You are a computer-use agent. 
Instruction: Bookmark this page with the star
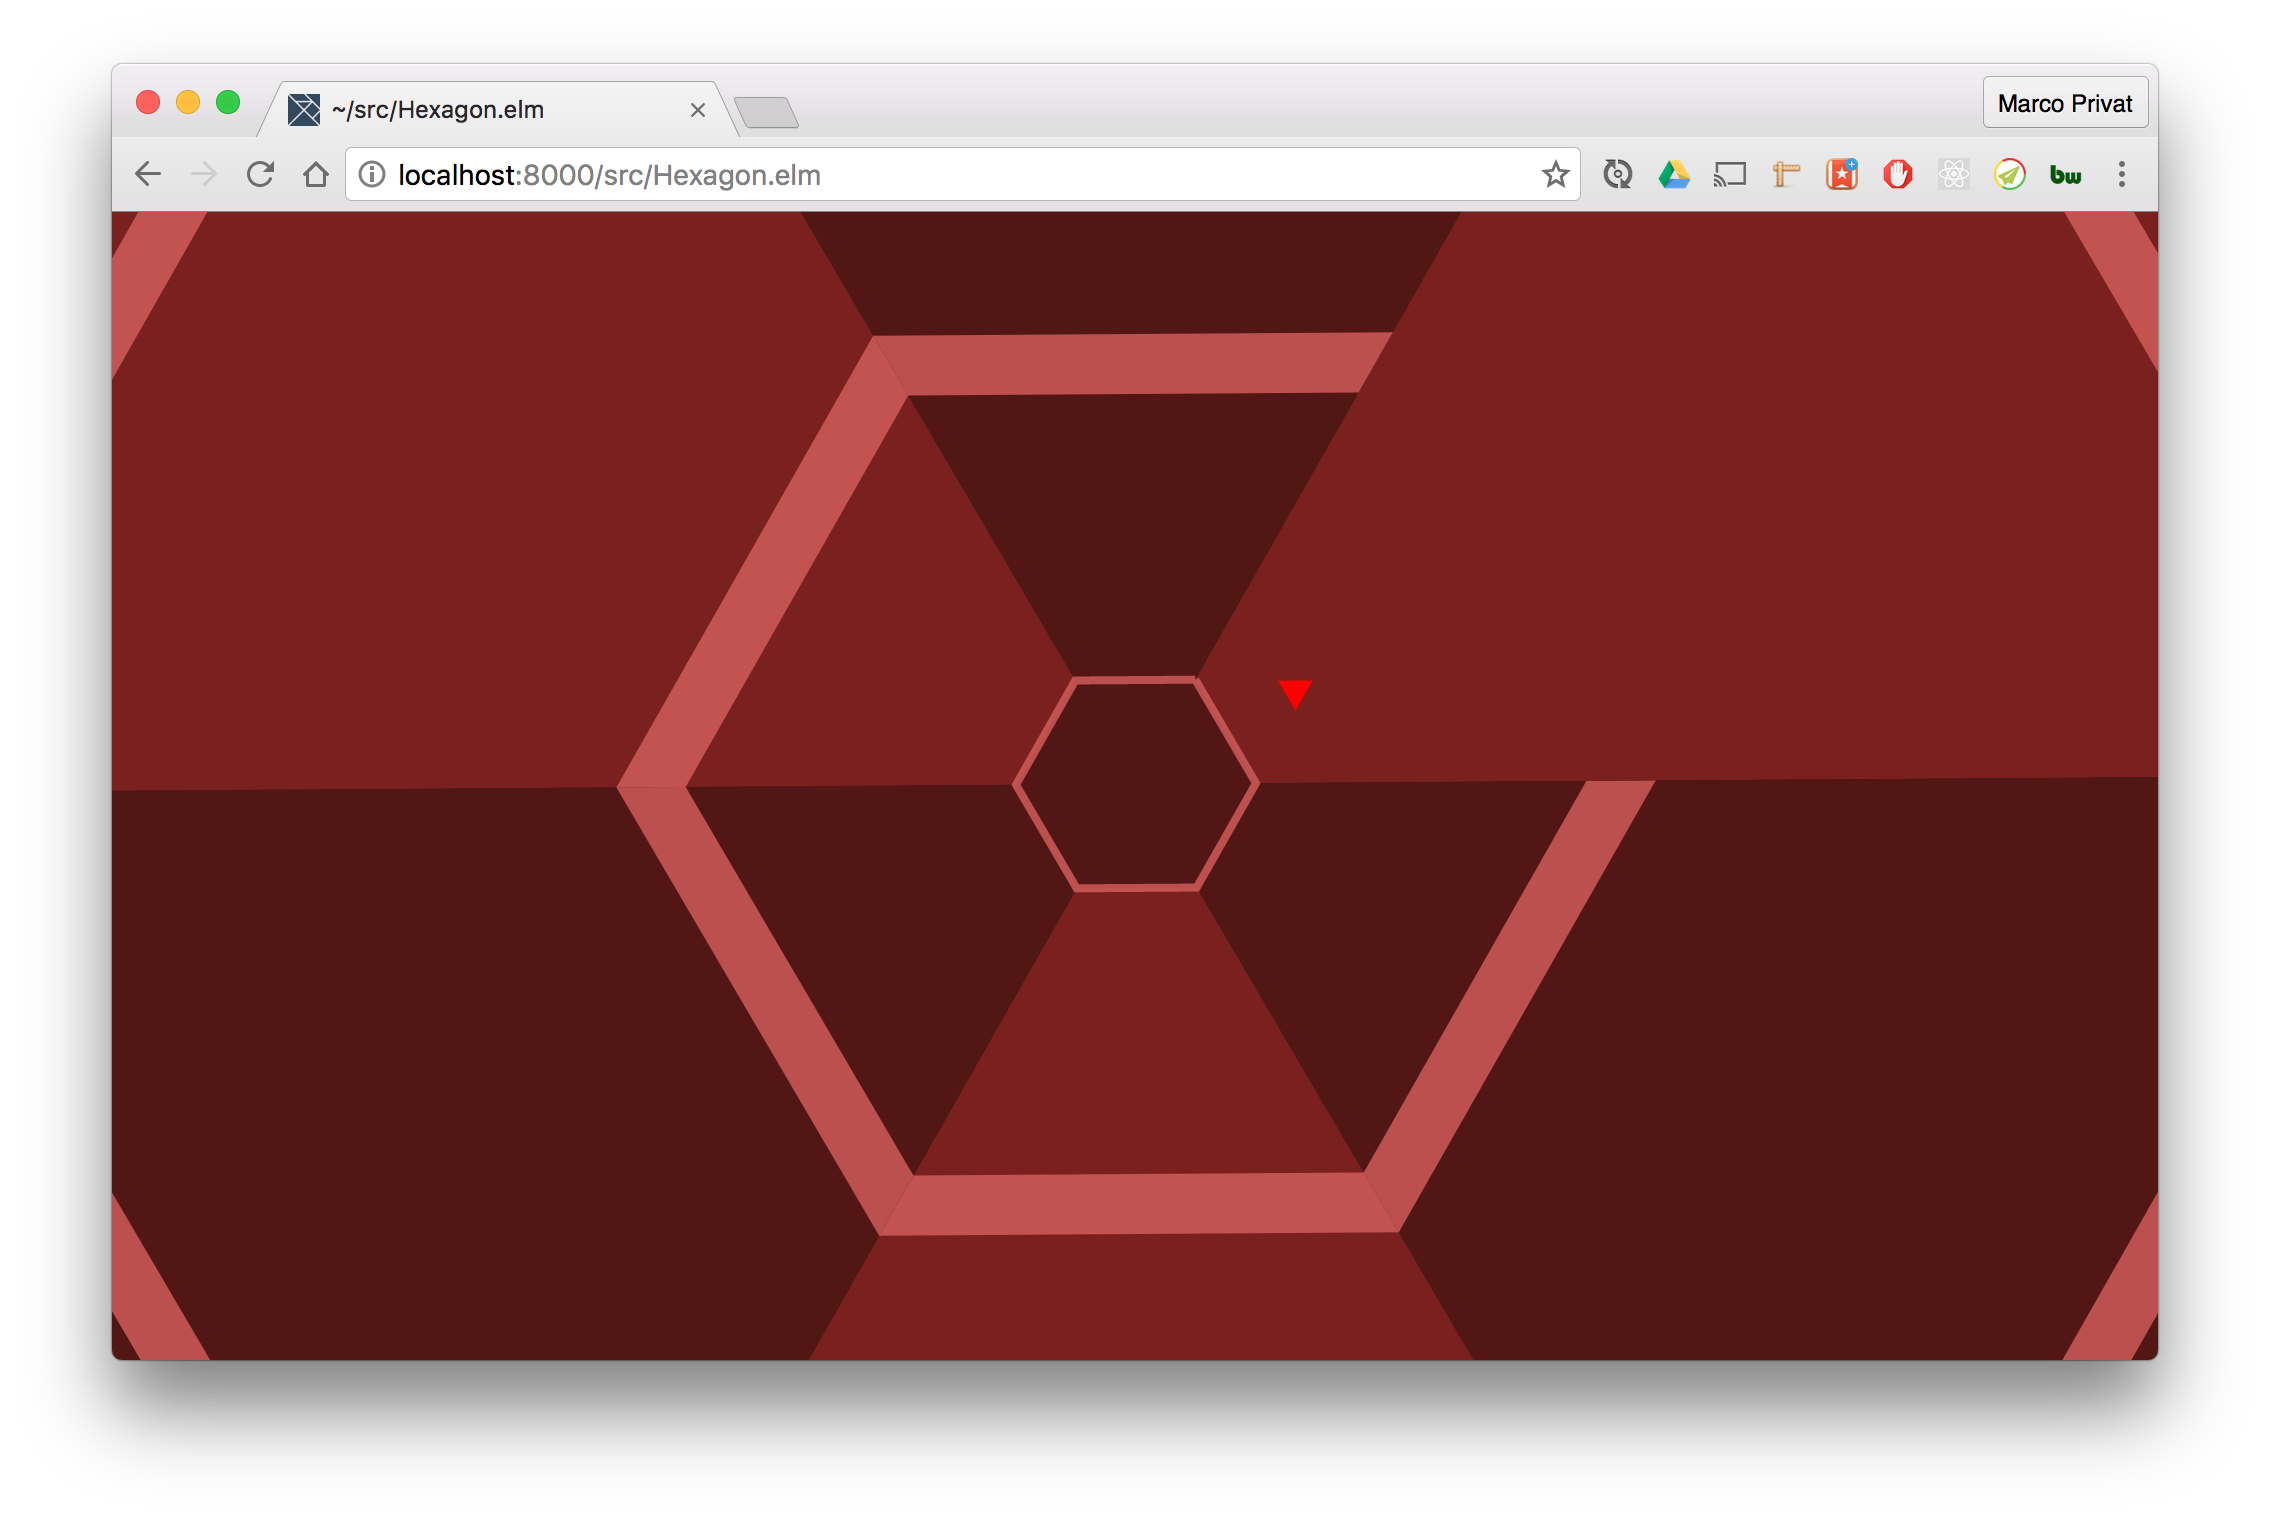(x=1555, y=174)
